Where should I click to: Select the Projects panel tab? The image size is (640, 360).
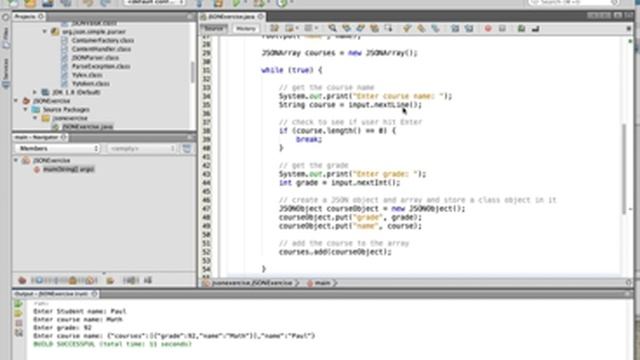coord(29,16)
